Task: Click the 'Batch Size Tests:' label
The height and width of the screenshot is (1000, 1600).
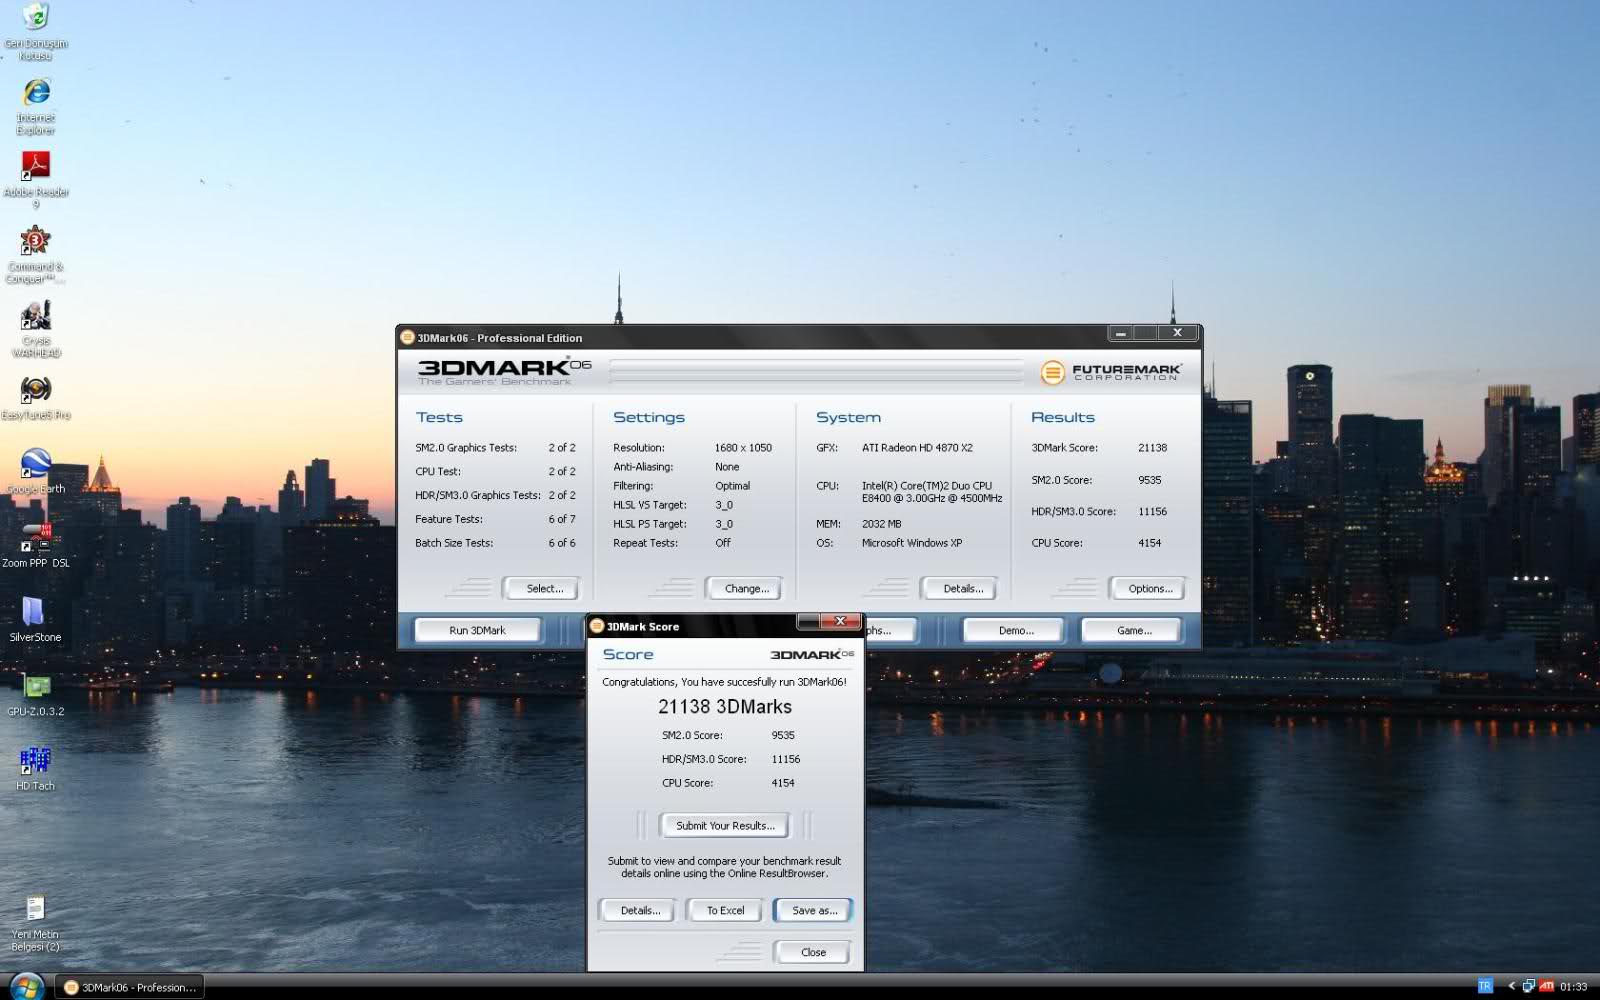Action: coord(453,543)
